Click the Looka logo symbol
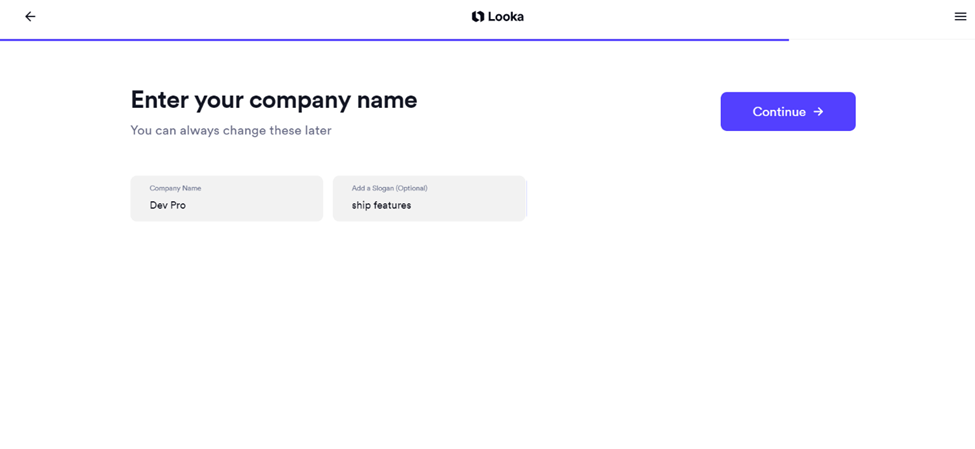975x449 pixels. click(x=478, y=17)
